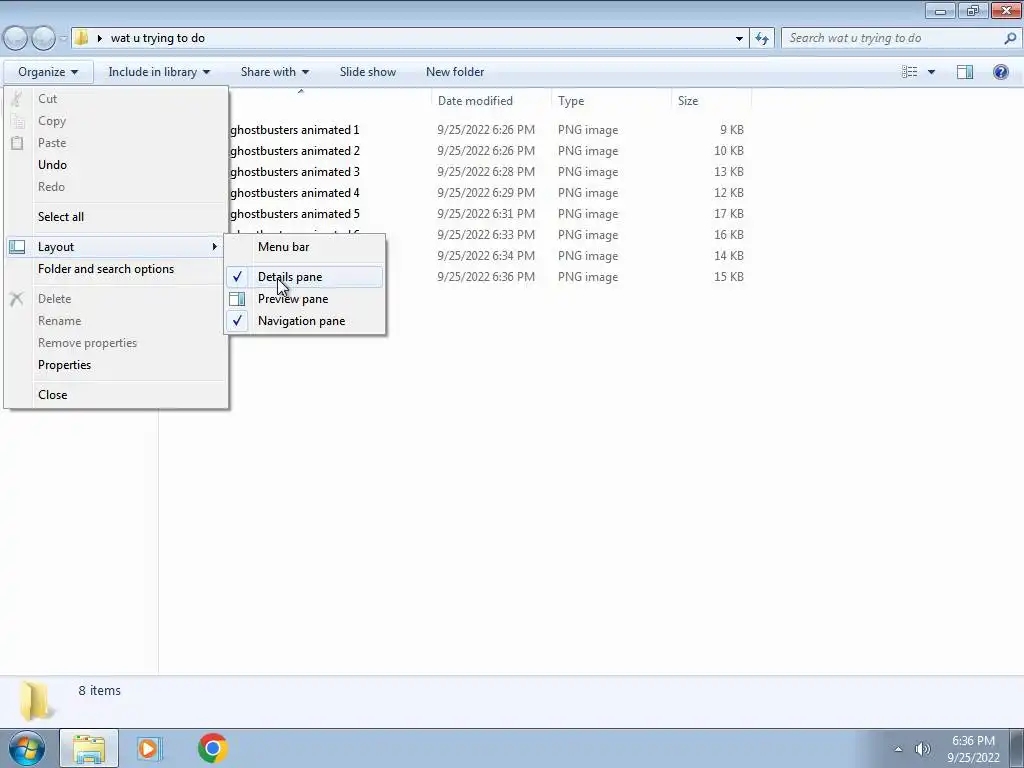1024x768 pixels.
Task: Open the Windows Start orb
Action: coord(26,748)
